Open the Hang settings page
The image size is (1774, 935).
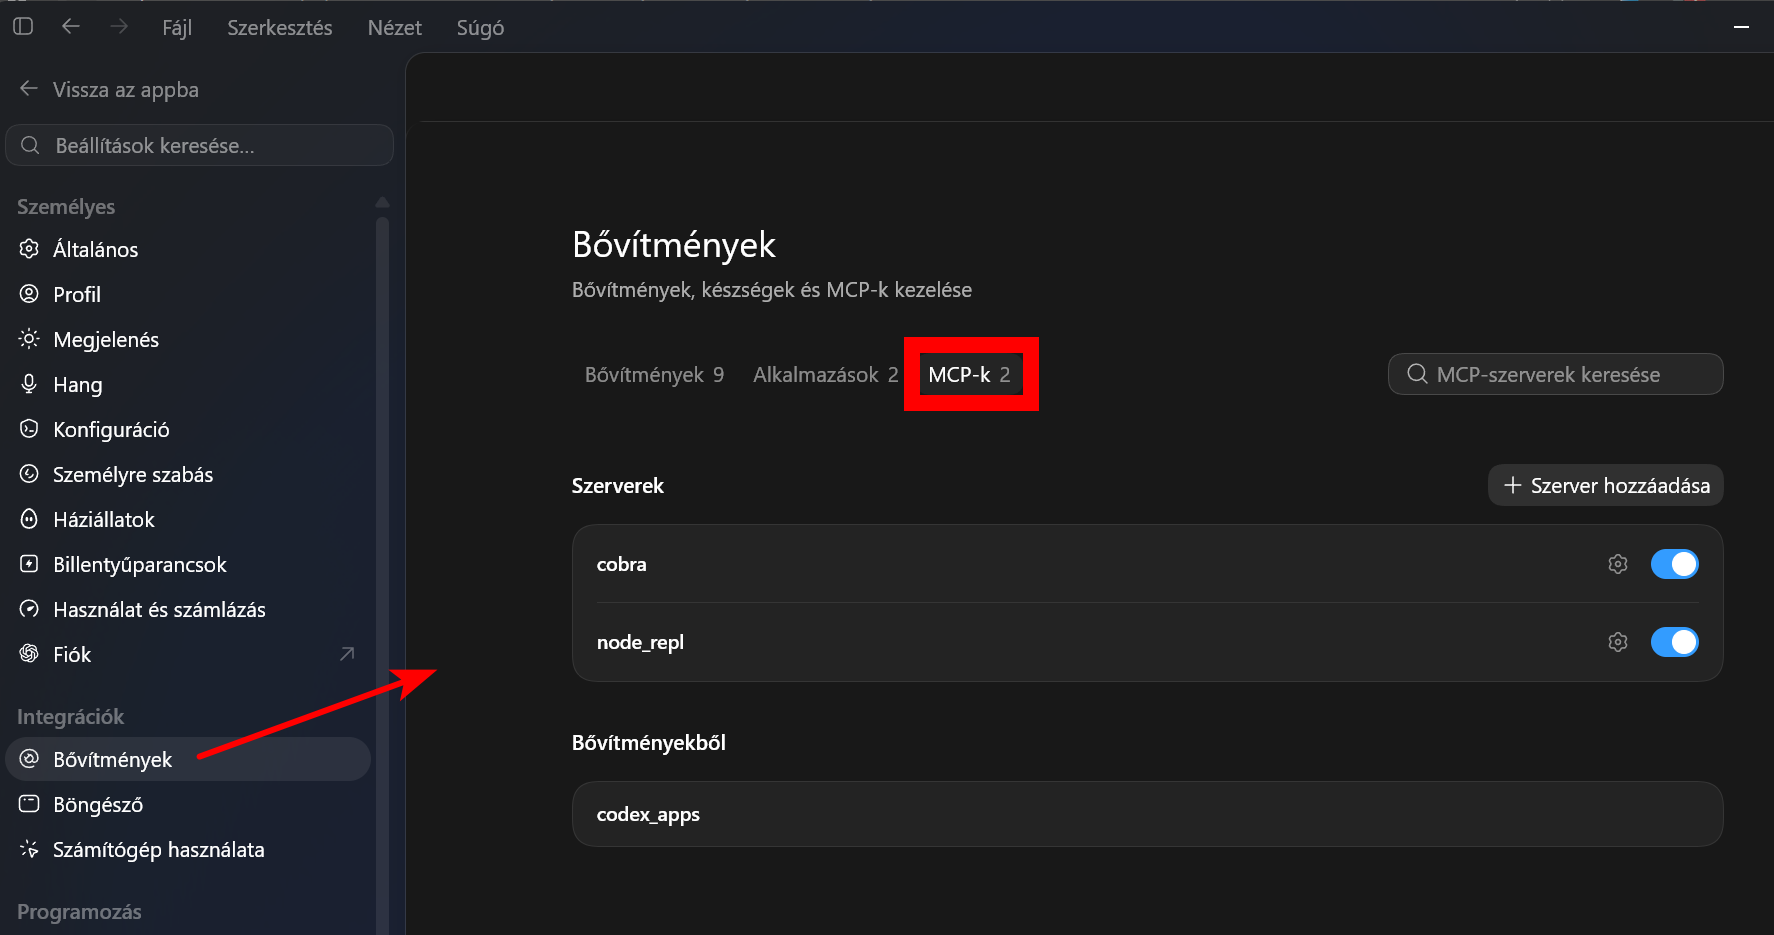[x=188, y=384]
